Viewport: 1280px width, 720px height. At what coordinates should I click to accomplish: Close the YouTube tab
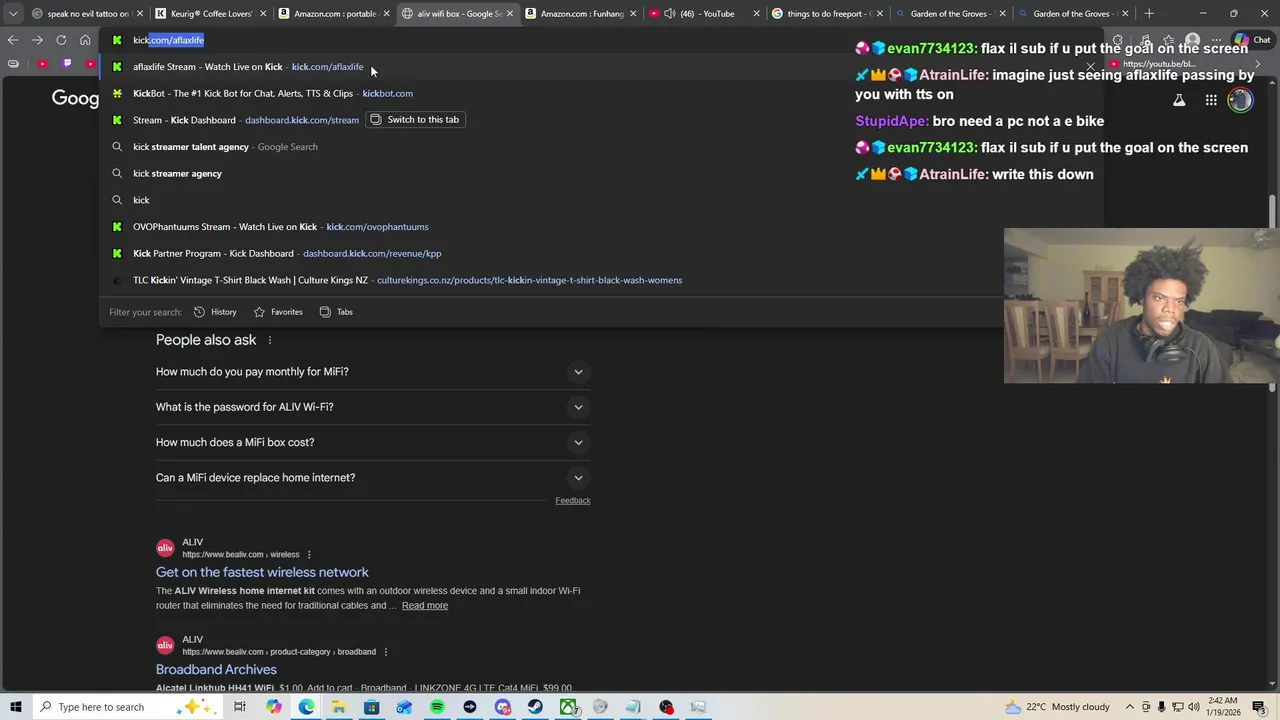[756, 14]
